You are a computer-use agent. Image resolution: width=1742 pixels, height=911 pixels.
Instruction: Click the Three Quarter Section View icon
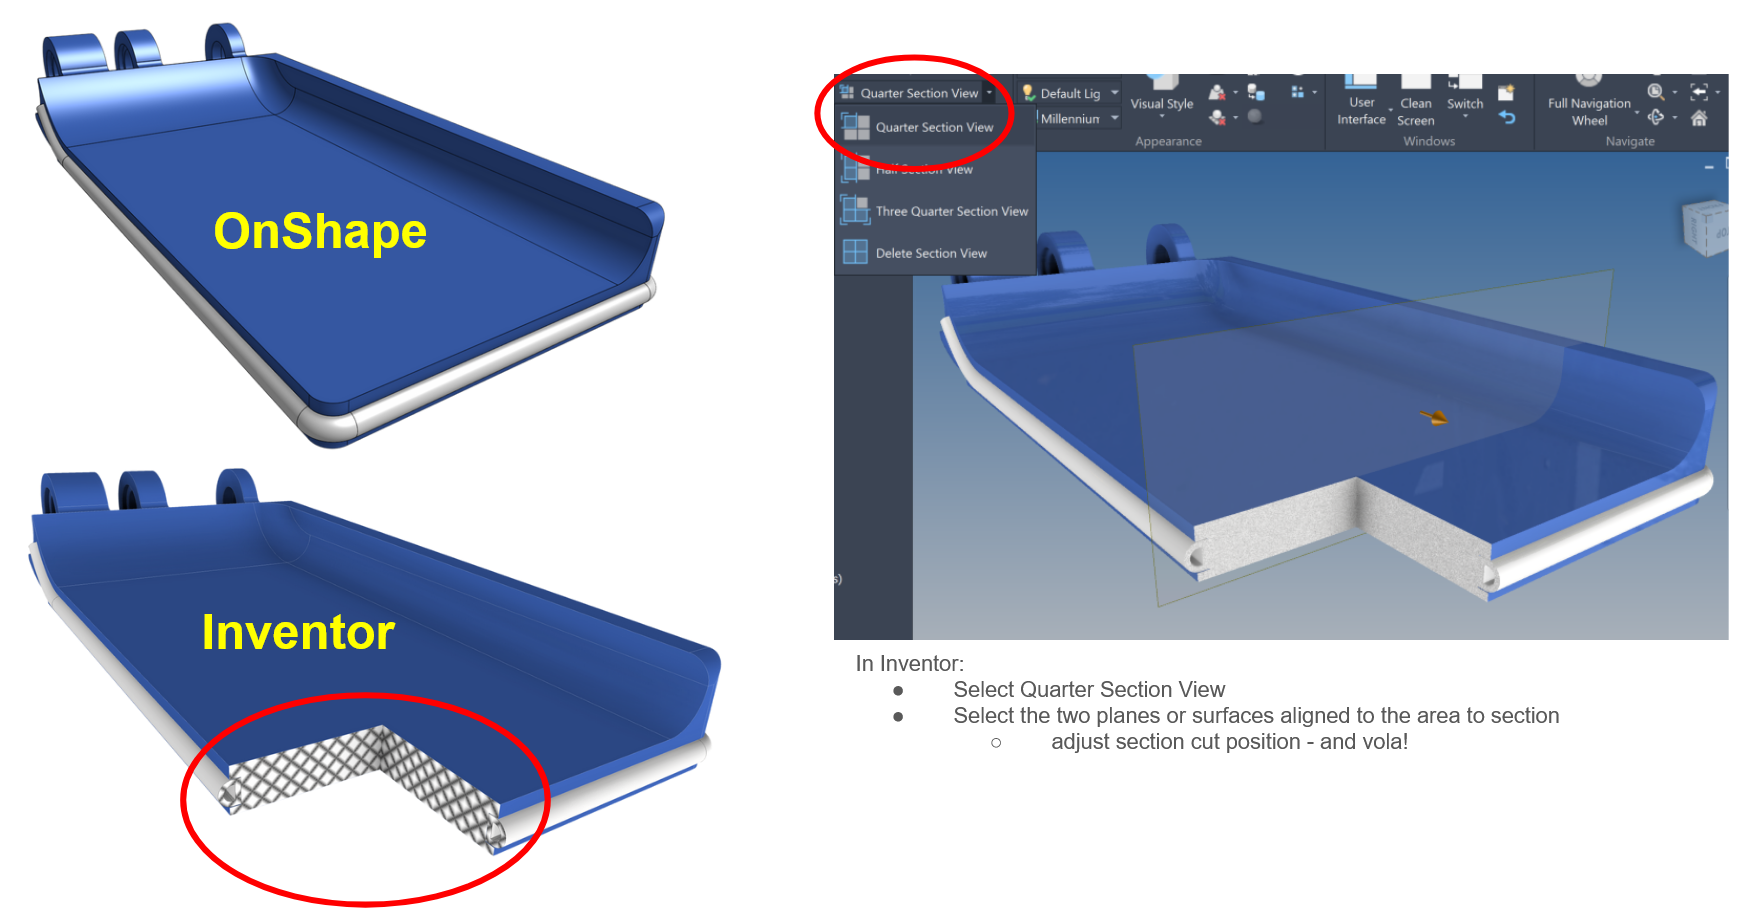tap(855, 210)
